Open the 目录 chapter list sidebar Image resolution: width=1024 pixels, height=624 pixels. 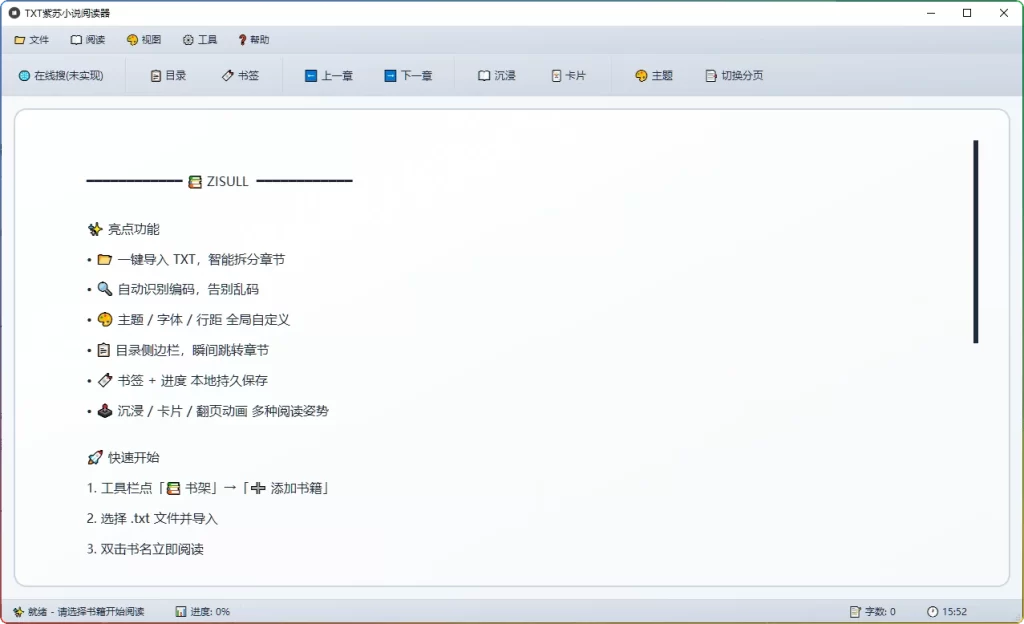tap(168, 74)
